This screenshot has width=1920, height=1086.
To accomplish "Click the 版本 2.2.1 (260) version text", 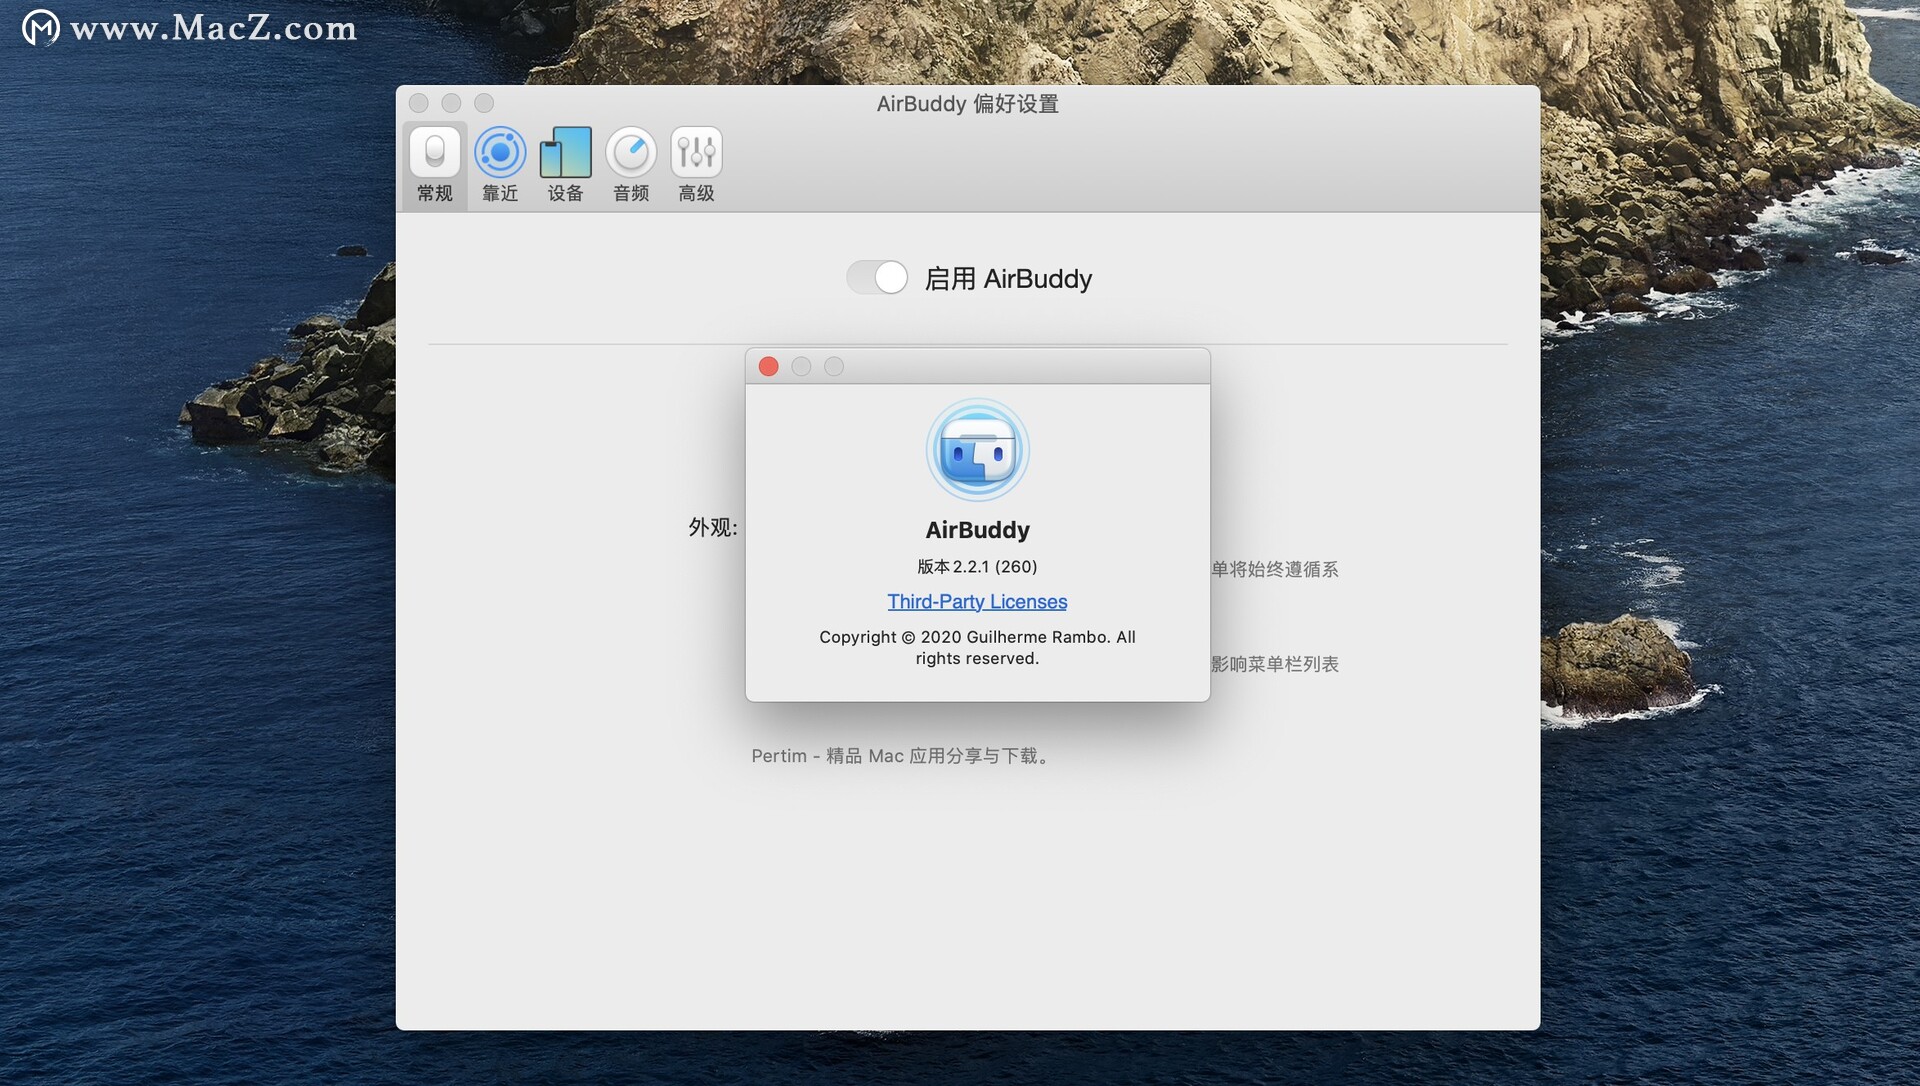I will pos(977,566).
